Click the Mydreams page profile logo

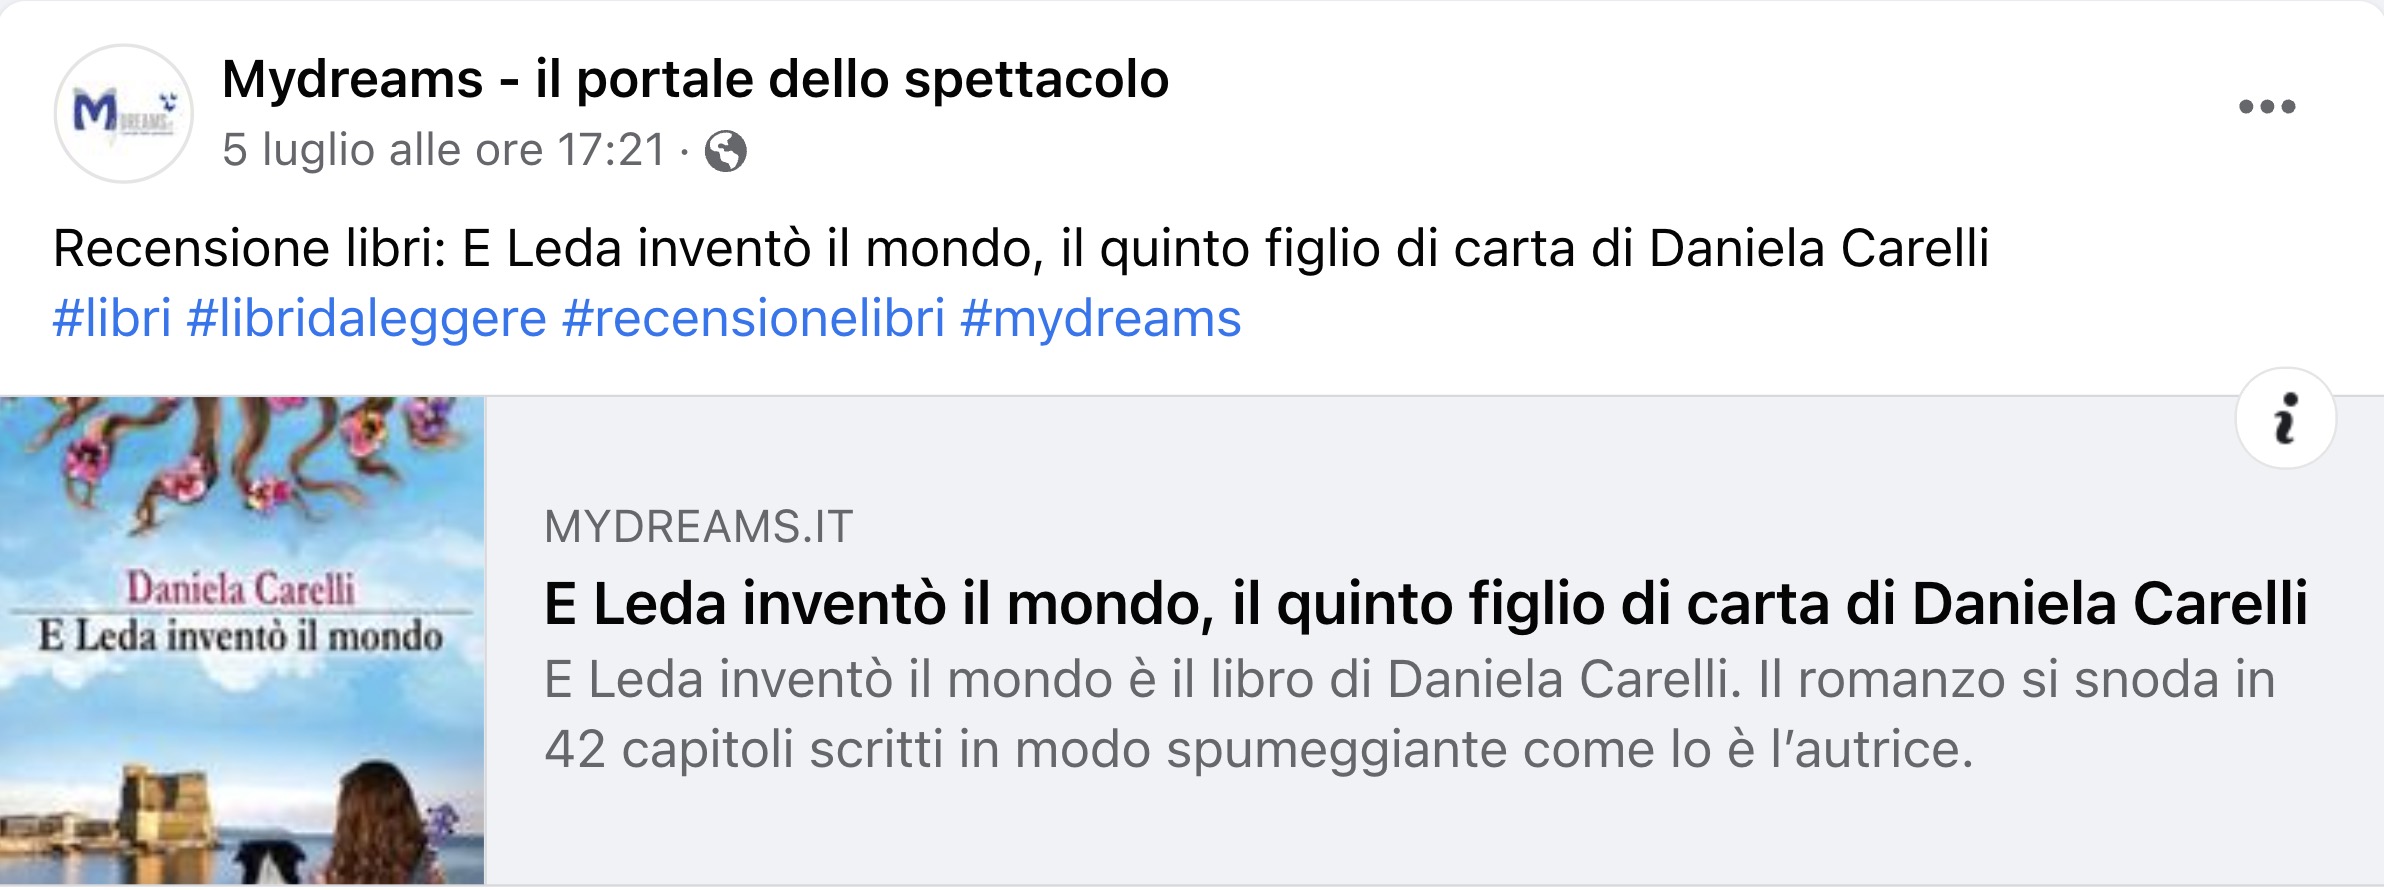pos(124,113)
